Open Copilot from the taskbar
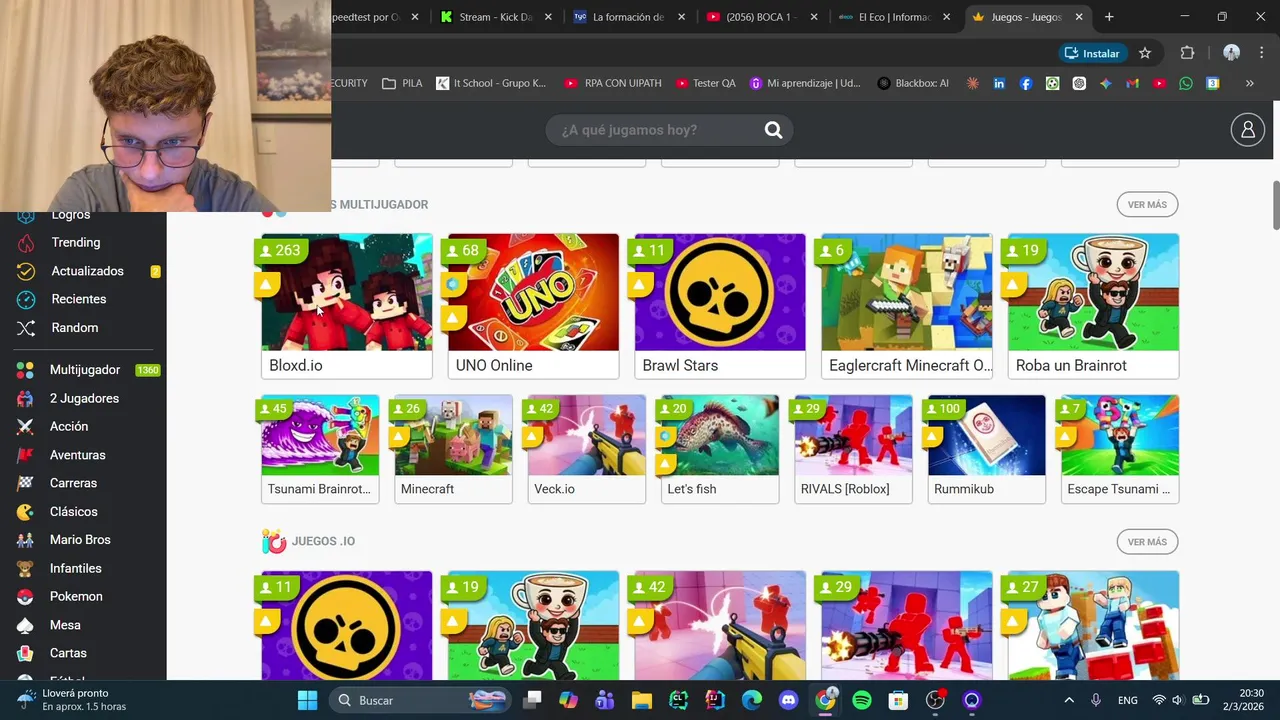The width and height of the screenshot is (1280, 720). click(568, 700)
